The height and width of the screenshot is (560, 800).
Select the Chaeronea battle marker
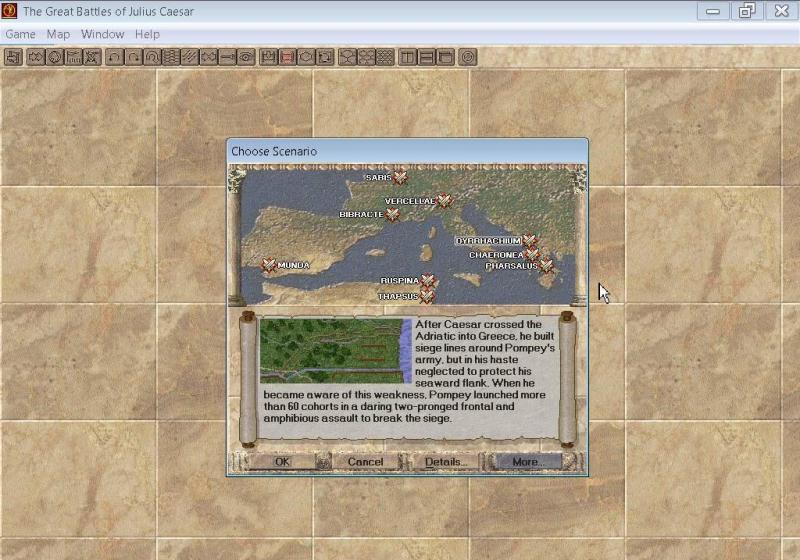coord(532,255)
